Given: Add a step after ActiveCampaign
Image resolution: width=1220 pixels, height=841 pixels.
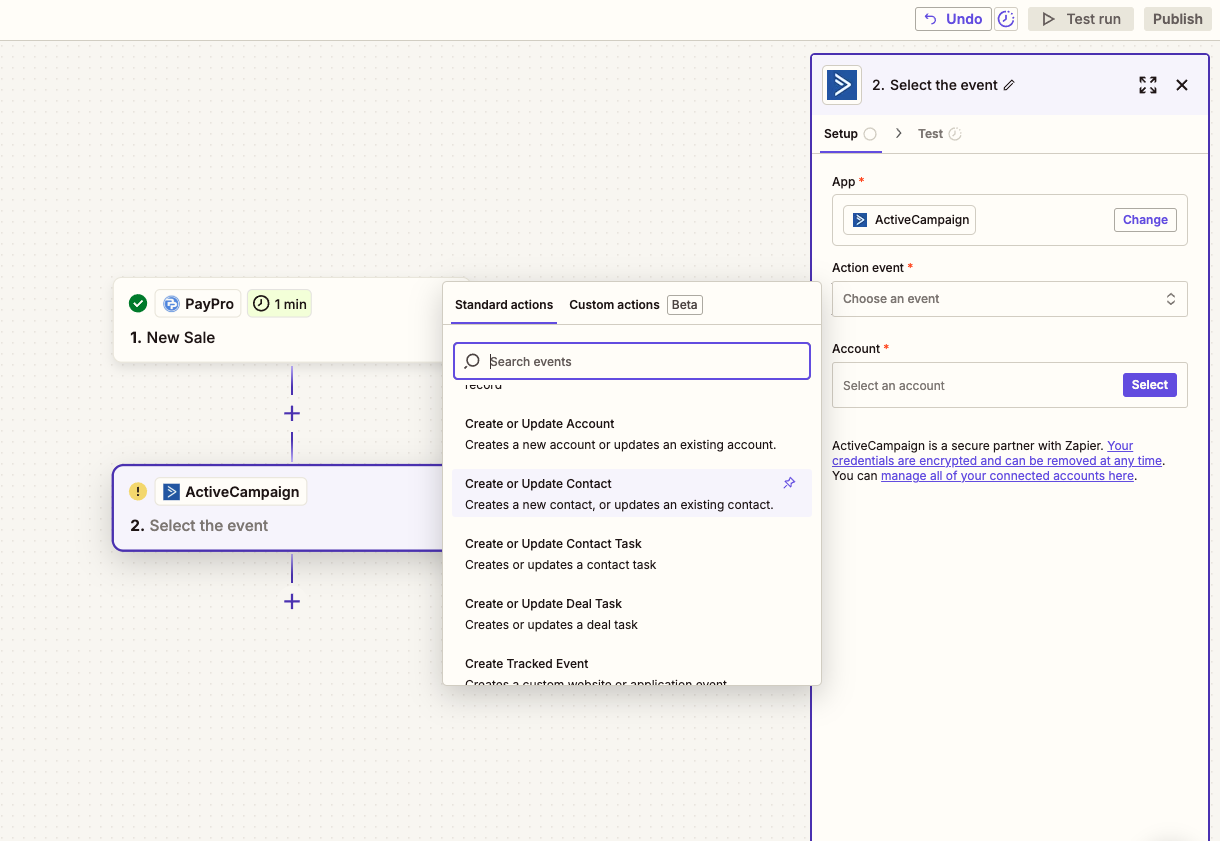Looking at the screenshot, I should point(292,601).
